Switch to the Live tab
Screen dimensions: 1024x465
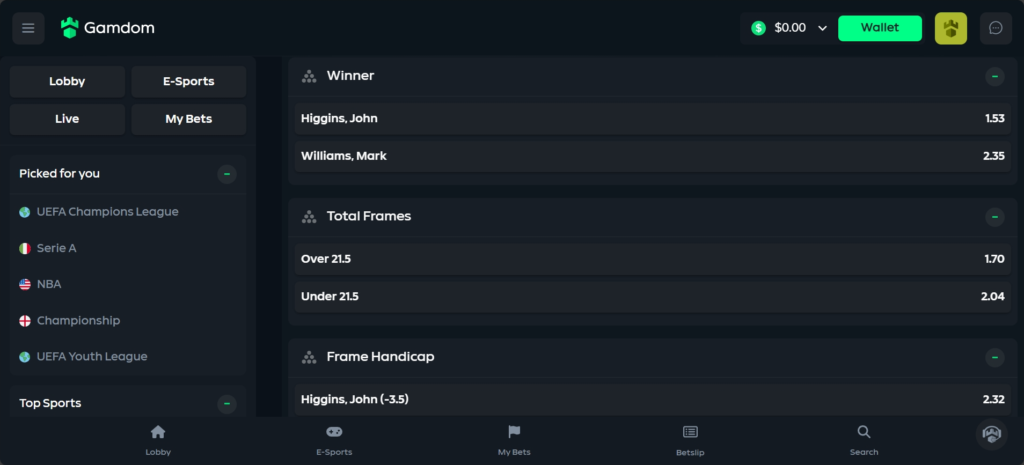(x=67, y=120)
